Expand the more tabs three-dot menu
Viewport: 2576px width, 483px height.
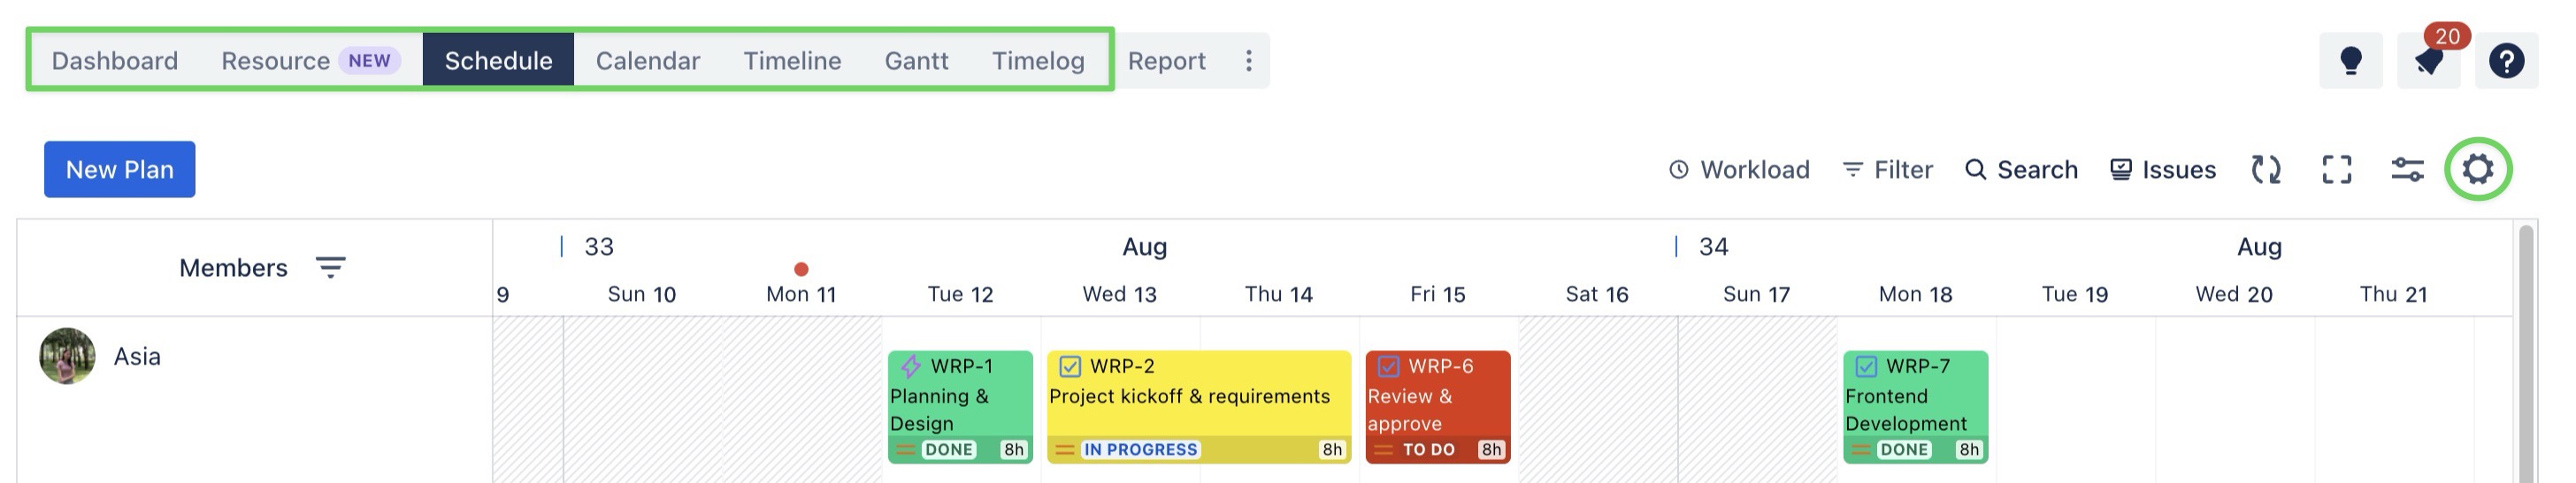1249,61
